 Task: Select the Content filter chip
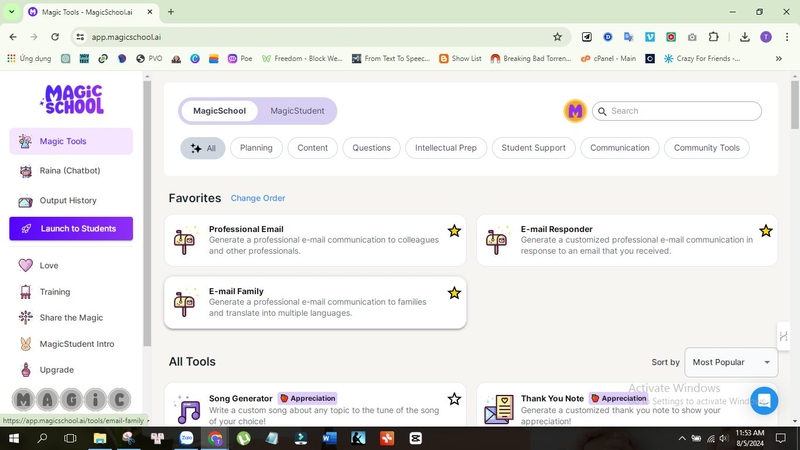coord(312,148)
